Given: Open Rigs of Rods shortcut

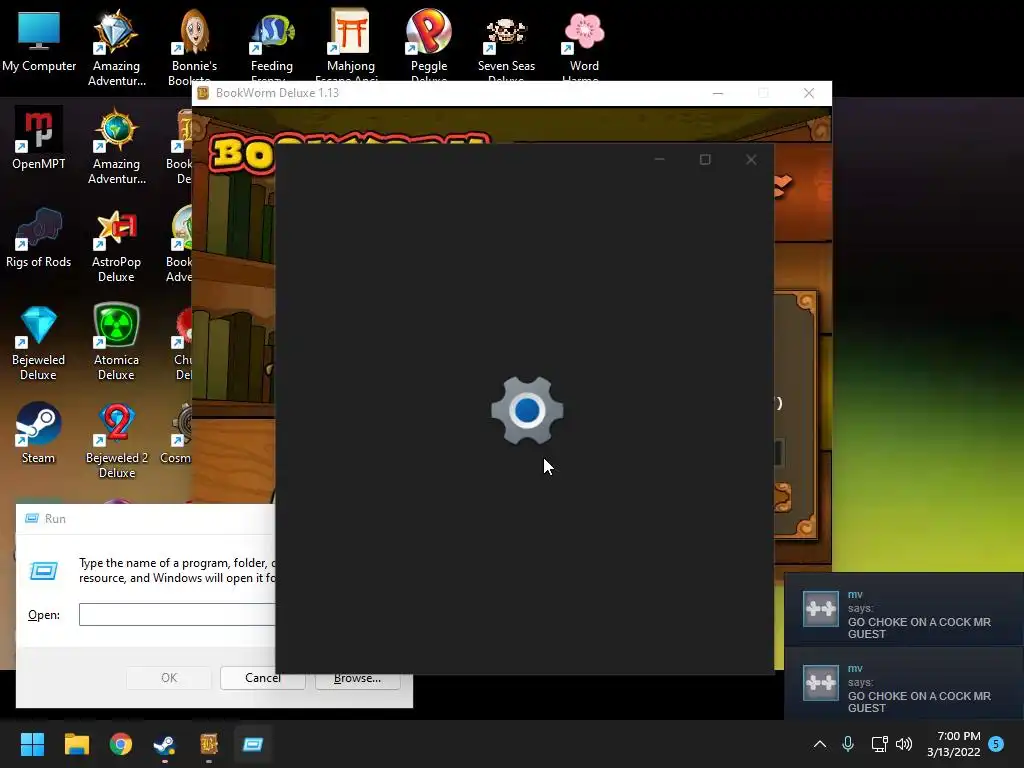Looking at the screenshot, I should (39, 238).
